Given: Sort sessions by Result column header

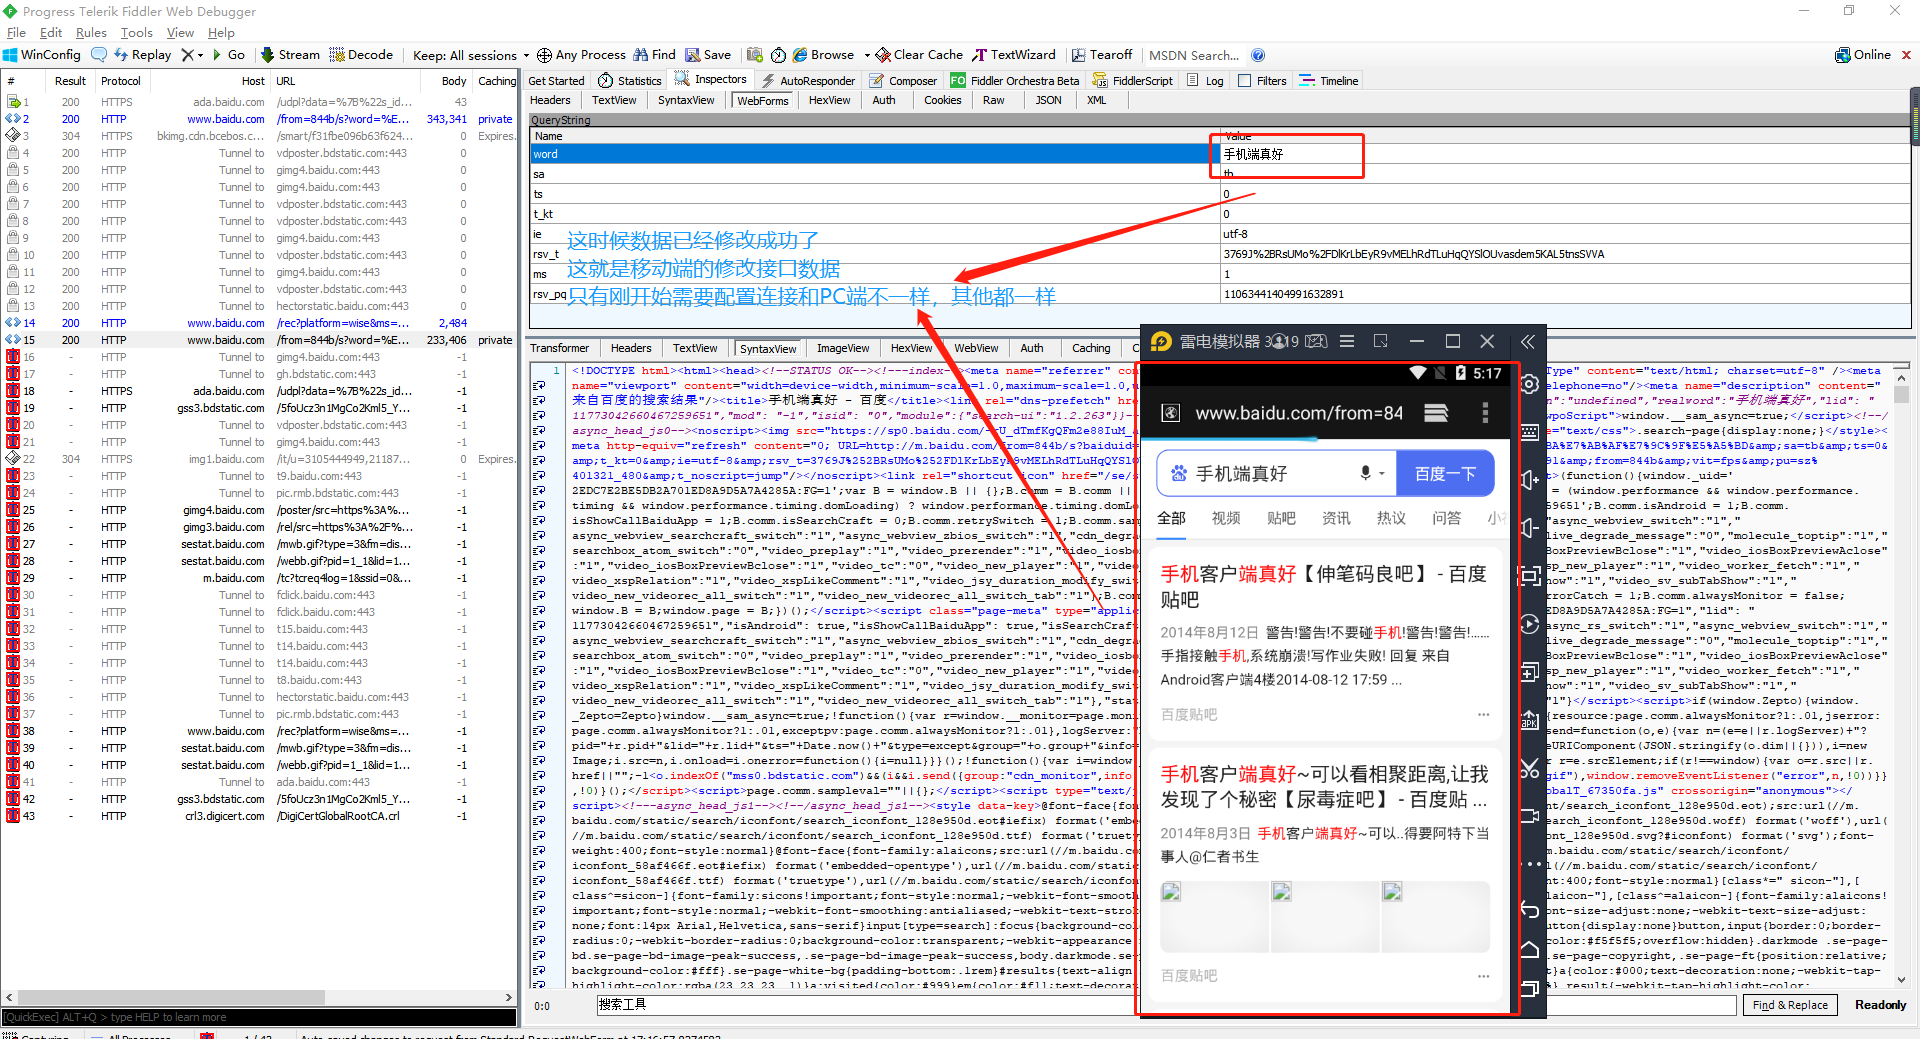Looking at the screenshot, I should click(x=70, y=81).
